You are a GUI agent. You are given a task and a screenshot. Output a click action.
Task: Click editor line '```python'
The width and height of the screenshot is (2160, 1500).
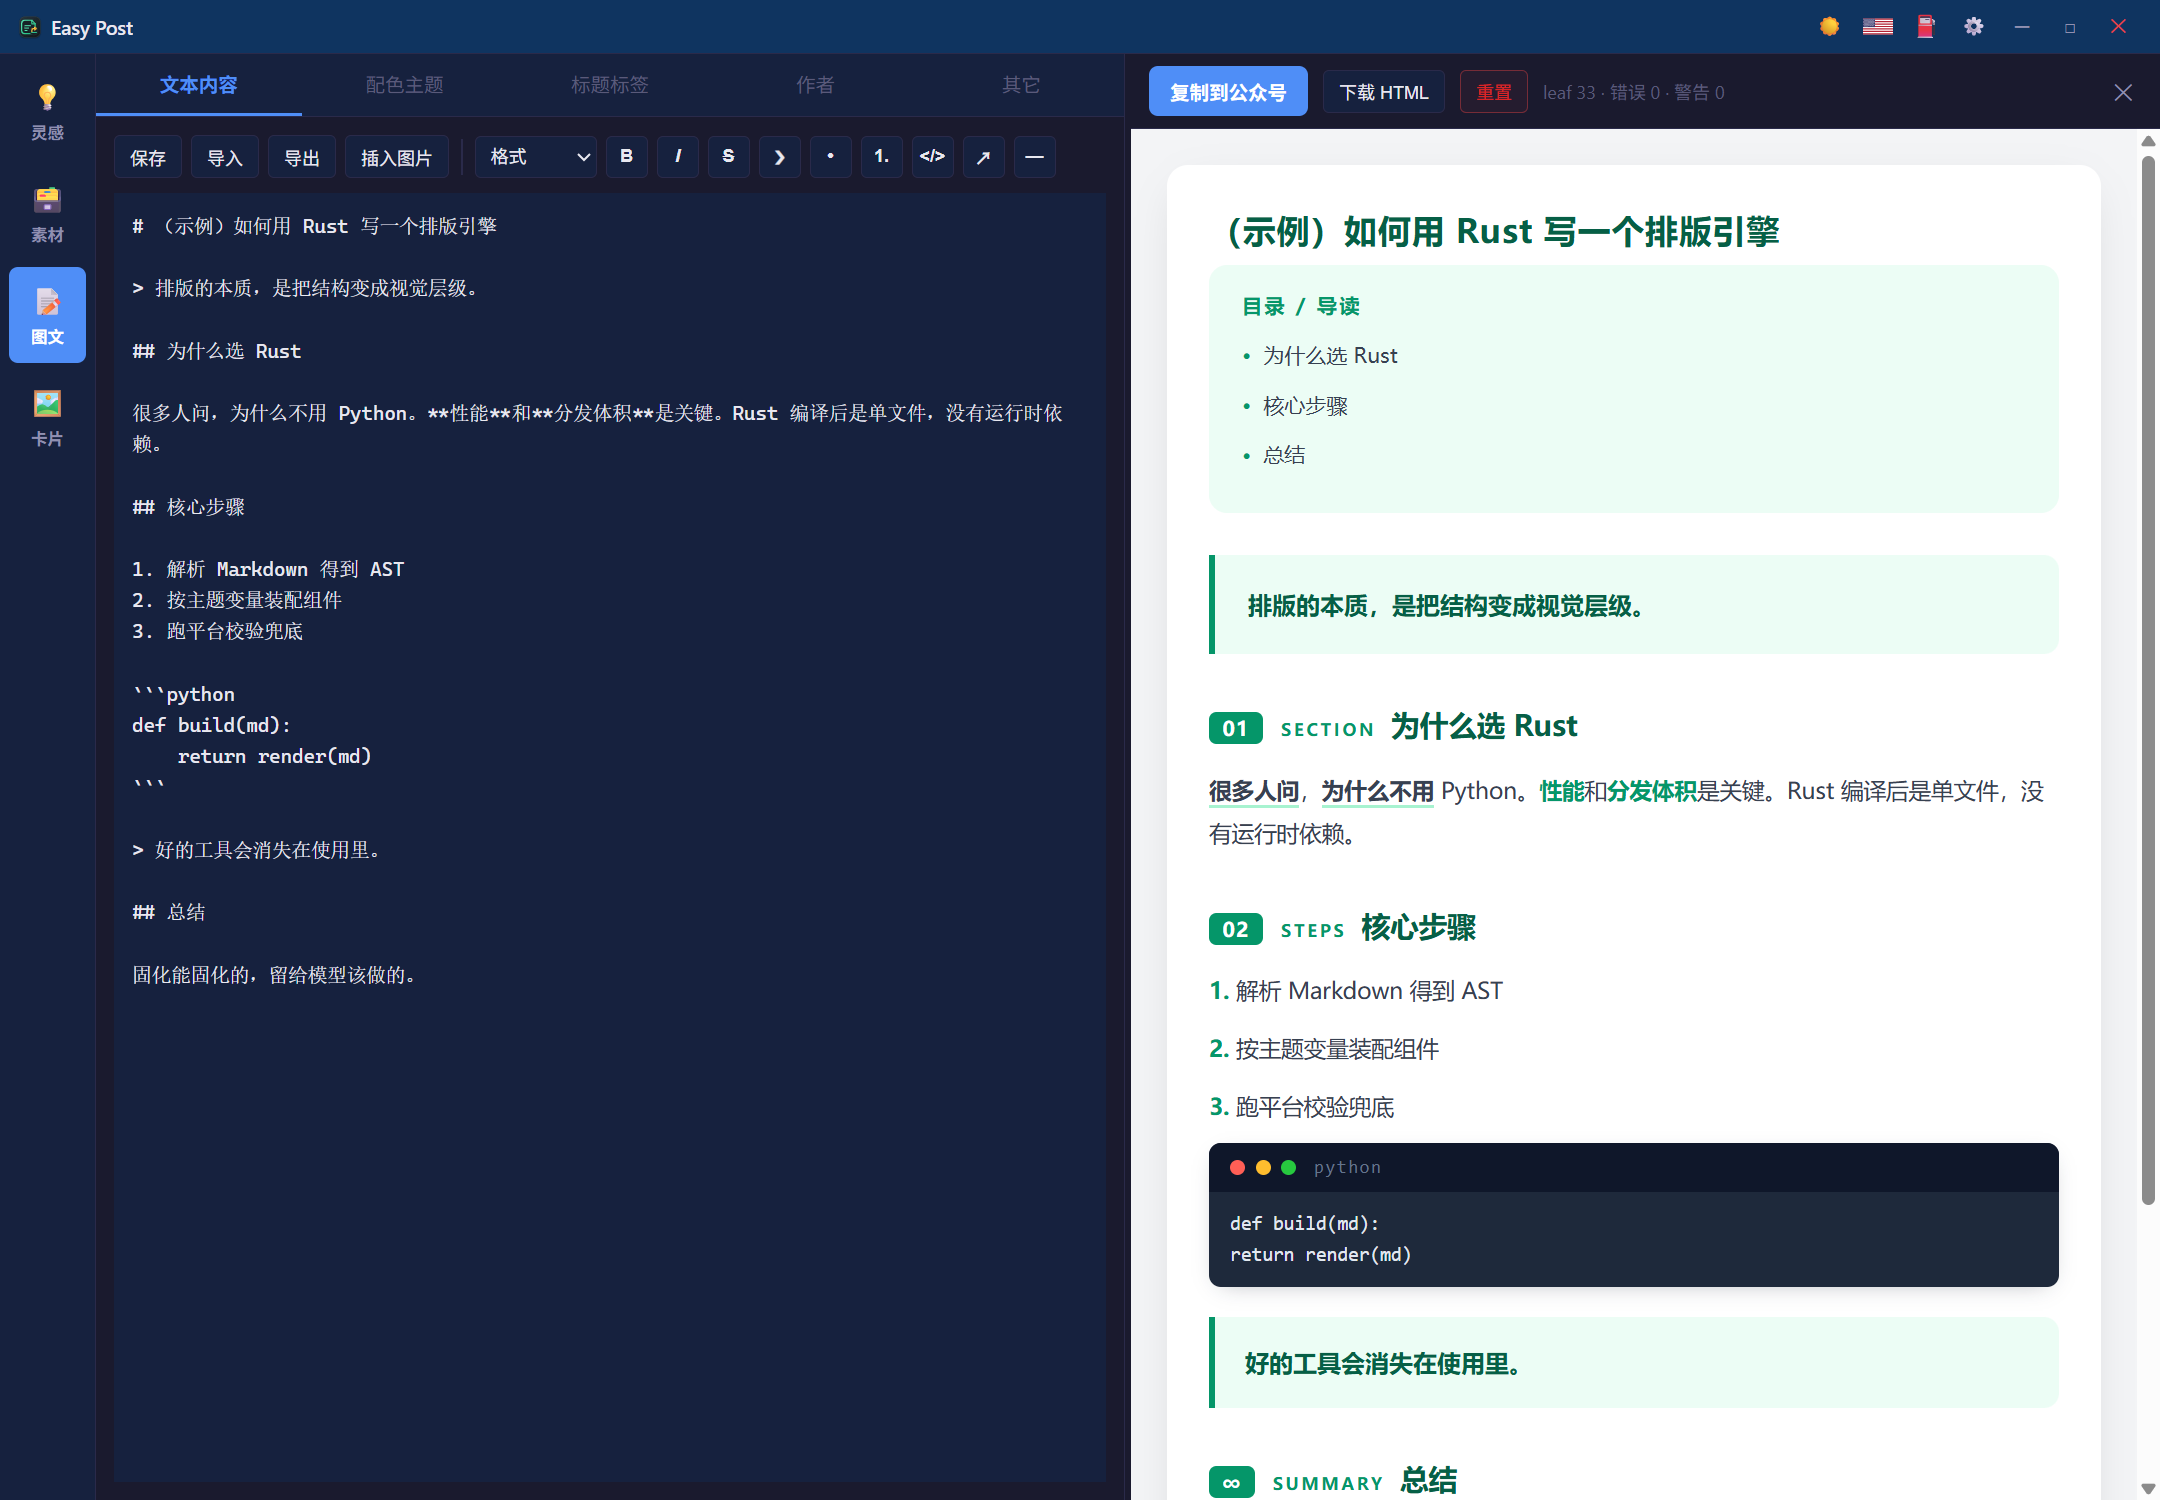coord(184,694)
